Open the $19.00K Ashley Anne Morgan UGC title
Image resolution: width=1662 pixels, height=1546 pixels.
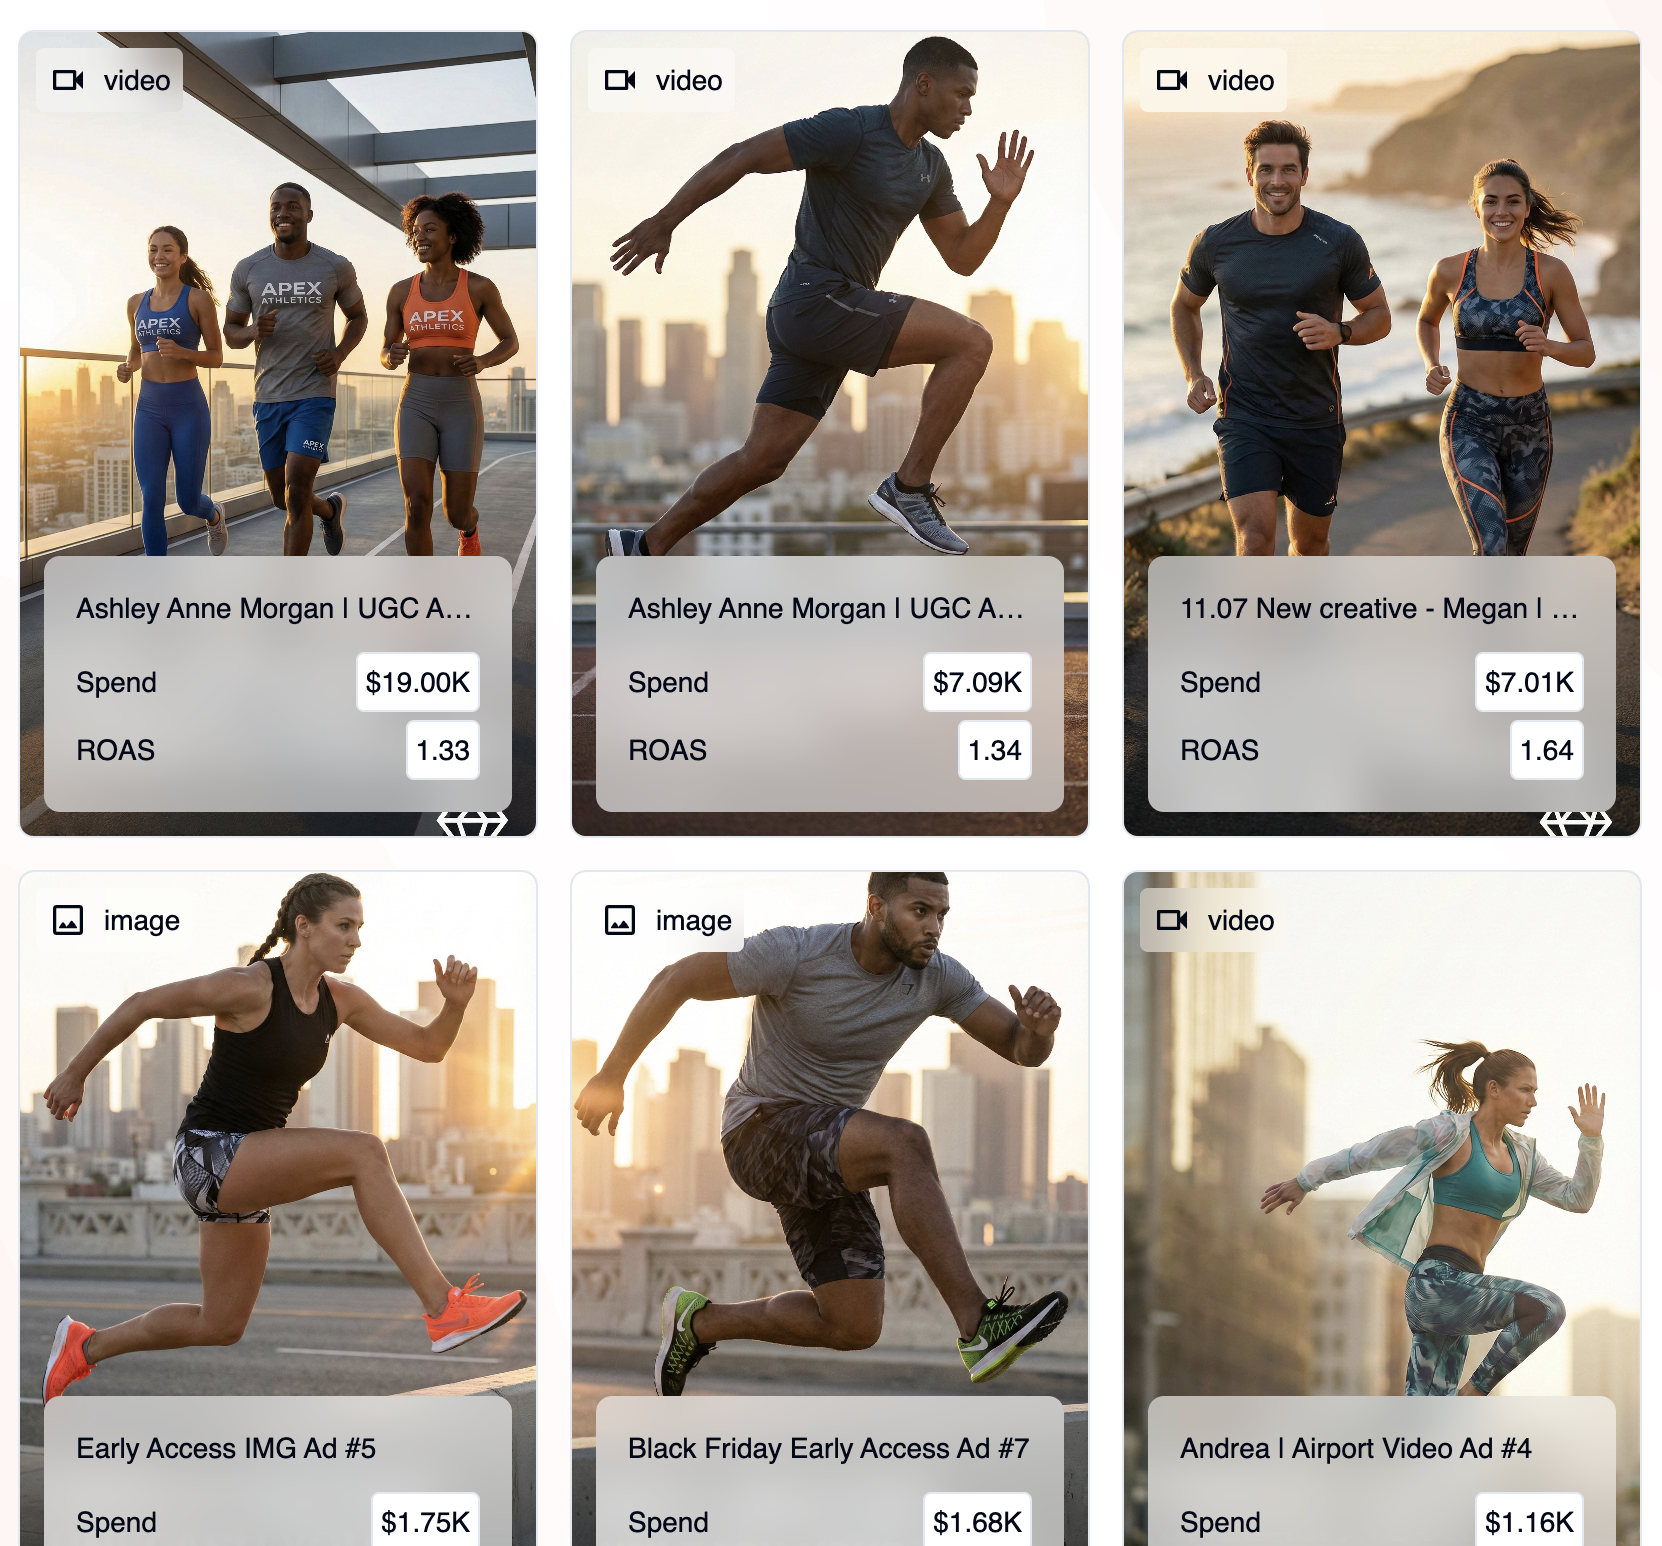274,608
